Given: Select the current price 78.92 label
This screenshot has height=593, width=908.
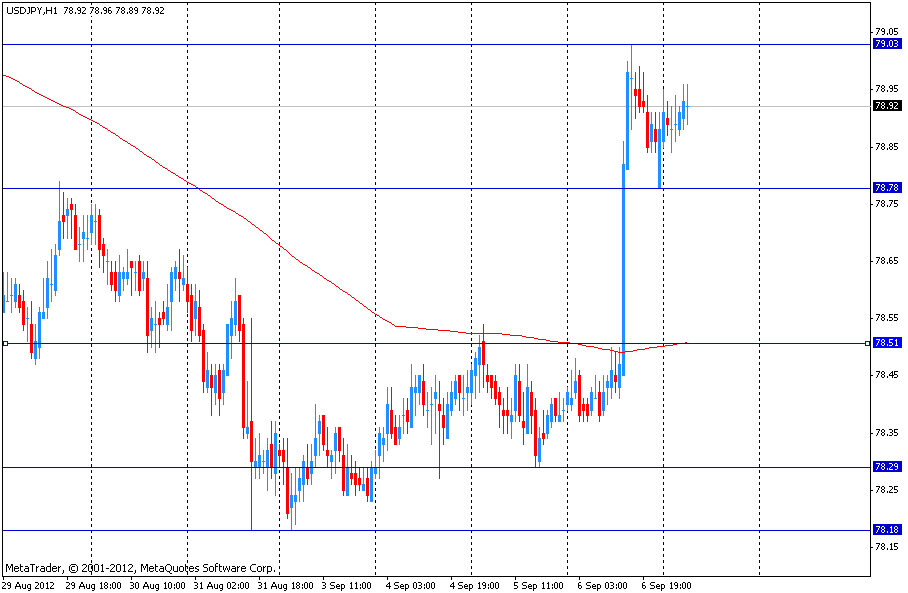Looking at the screenshot, I should point(887,106).
